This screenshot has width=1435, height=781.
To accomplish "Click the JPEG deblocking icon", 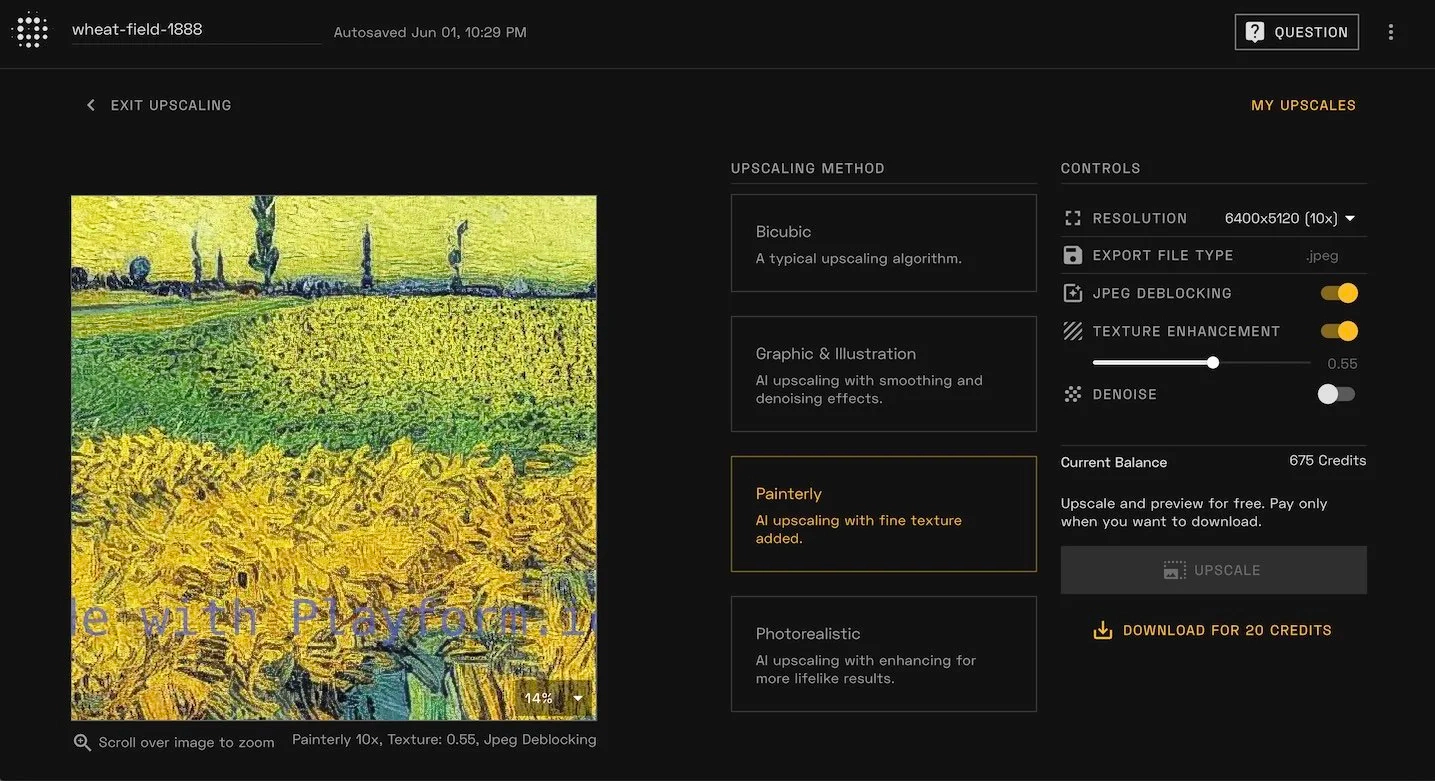I will [1073, 293].
